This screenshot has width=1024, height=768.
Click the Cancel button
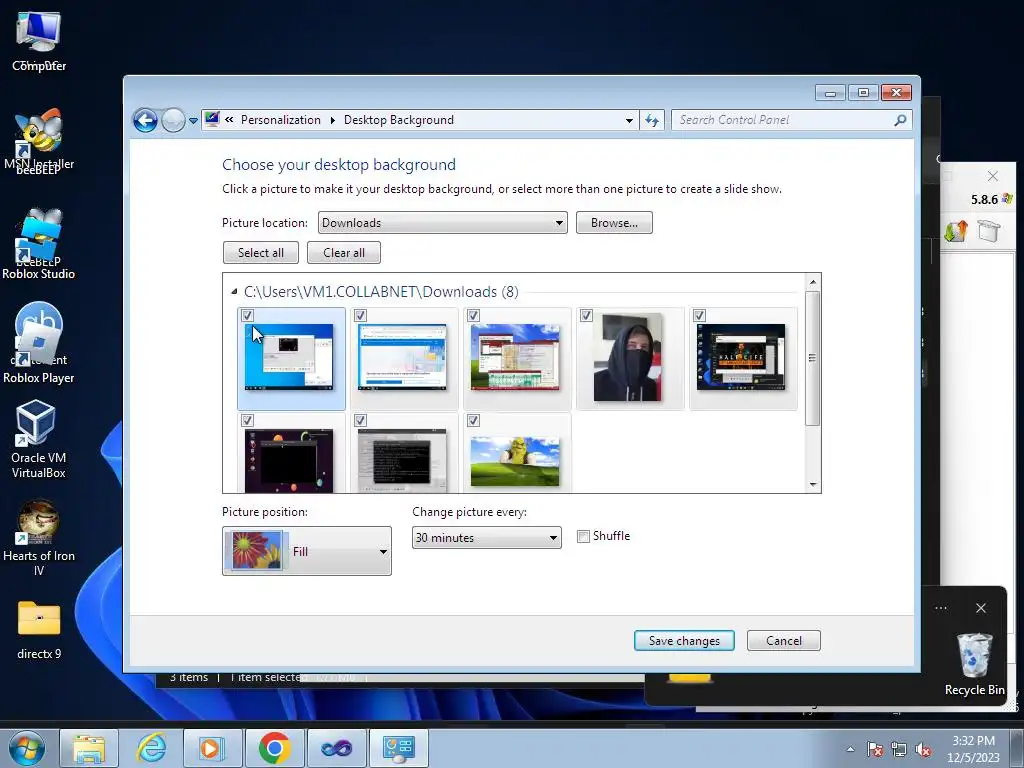(784, 641)
